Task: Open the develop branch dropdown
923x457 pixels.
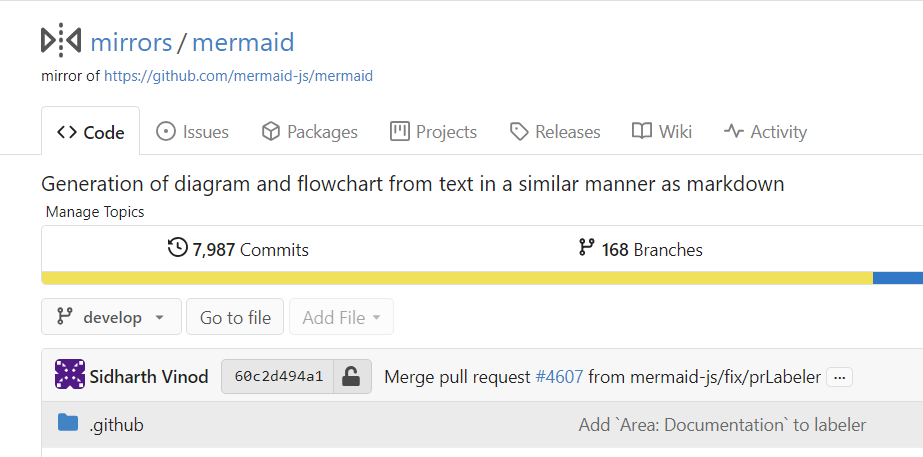Action: pyautogui.click(x=111, y=317)
